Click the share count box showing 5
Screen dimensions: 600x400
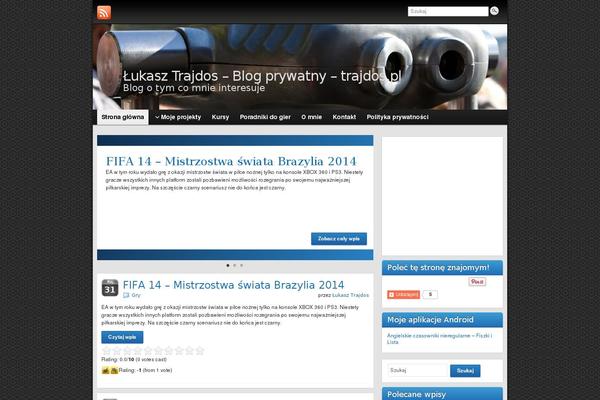430,294
